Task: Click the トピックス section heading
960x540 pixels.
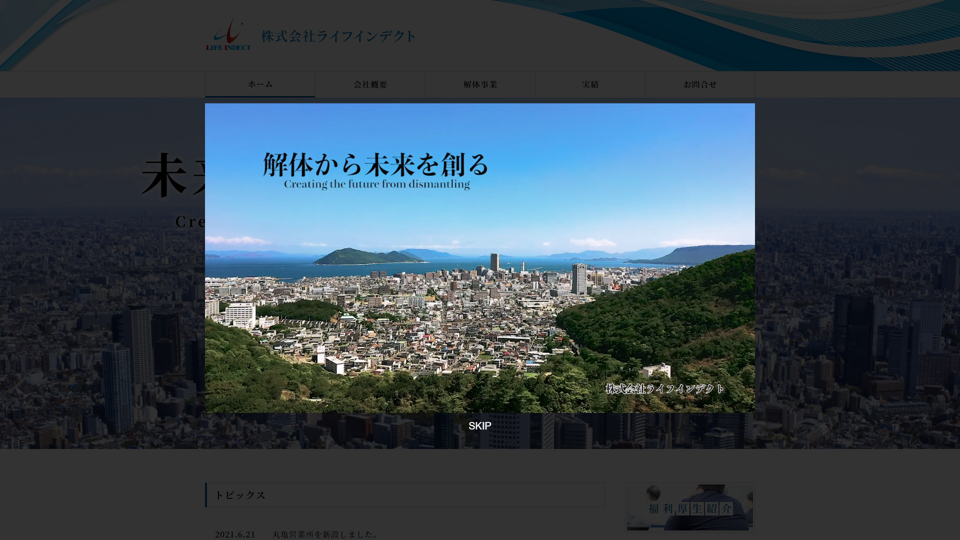Action: 241,495
